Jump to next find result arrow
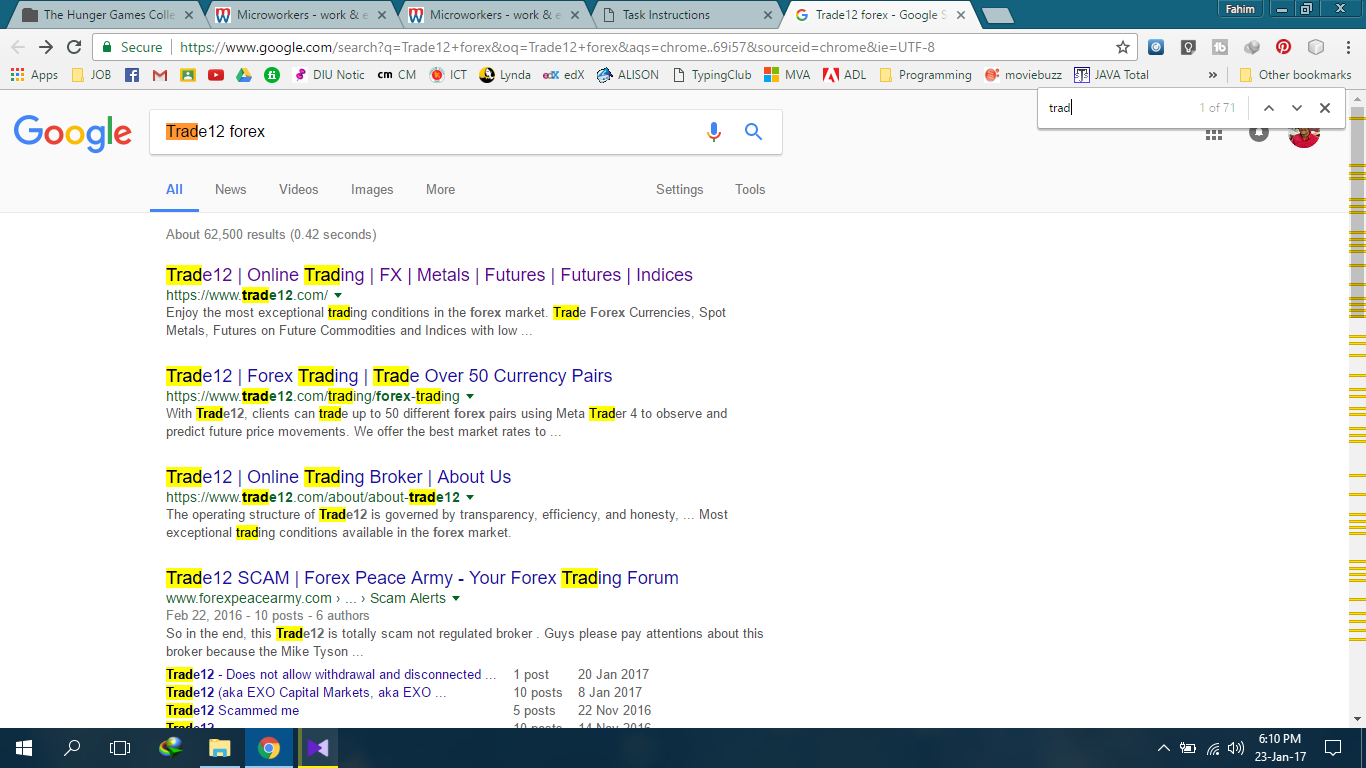This screenshot has width=1366, height=768. pyautogui.click(x=1297, y=108)
